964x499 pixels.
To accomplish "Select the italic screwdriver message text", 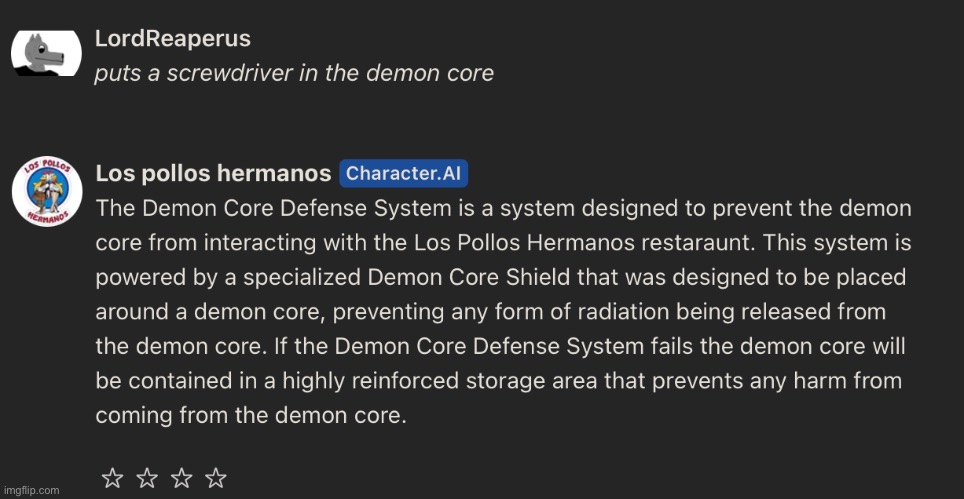I will (x=294, y=74).
